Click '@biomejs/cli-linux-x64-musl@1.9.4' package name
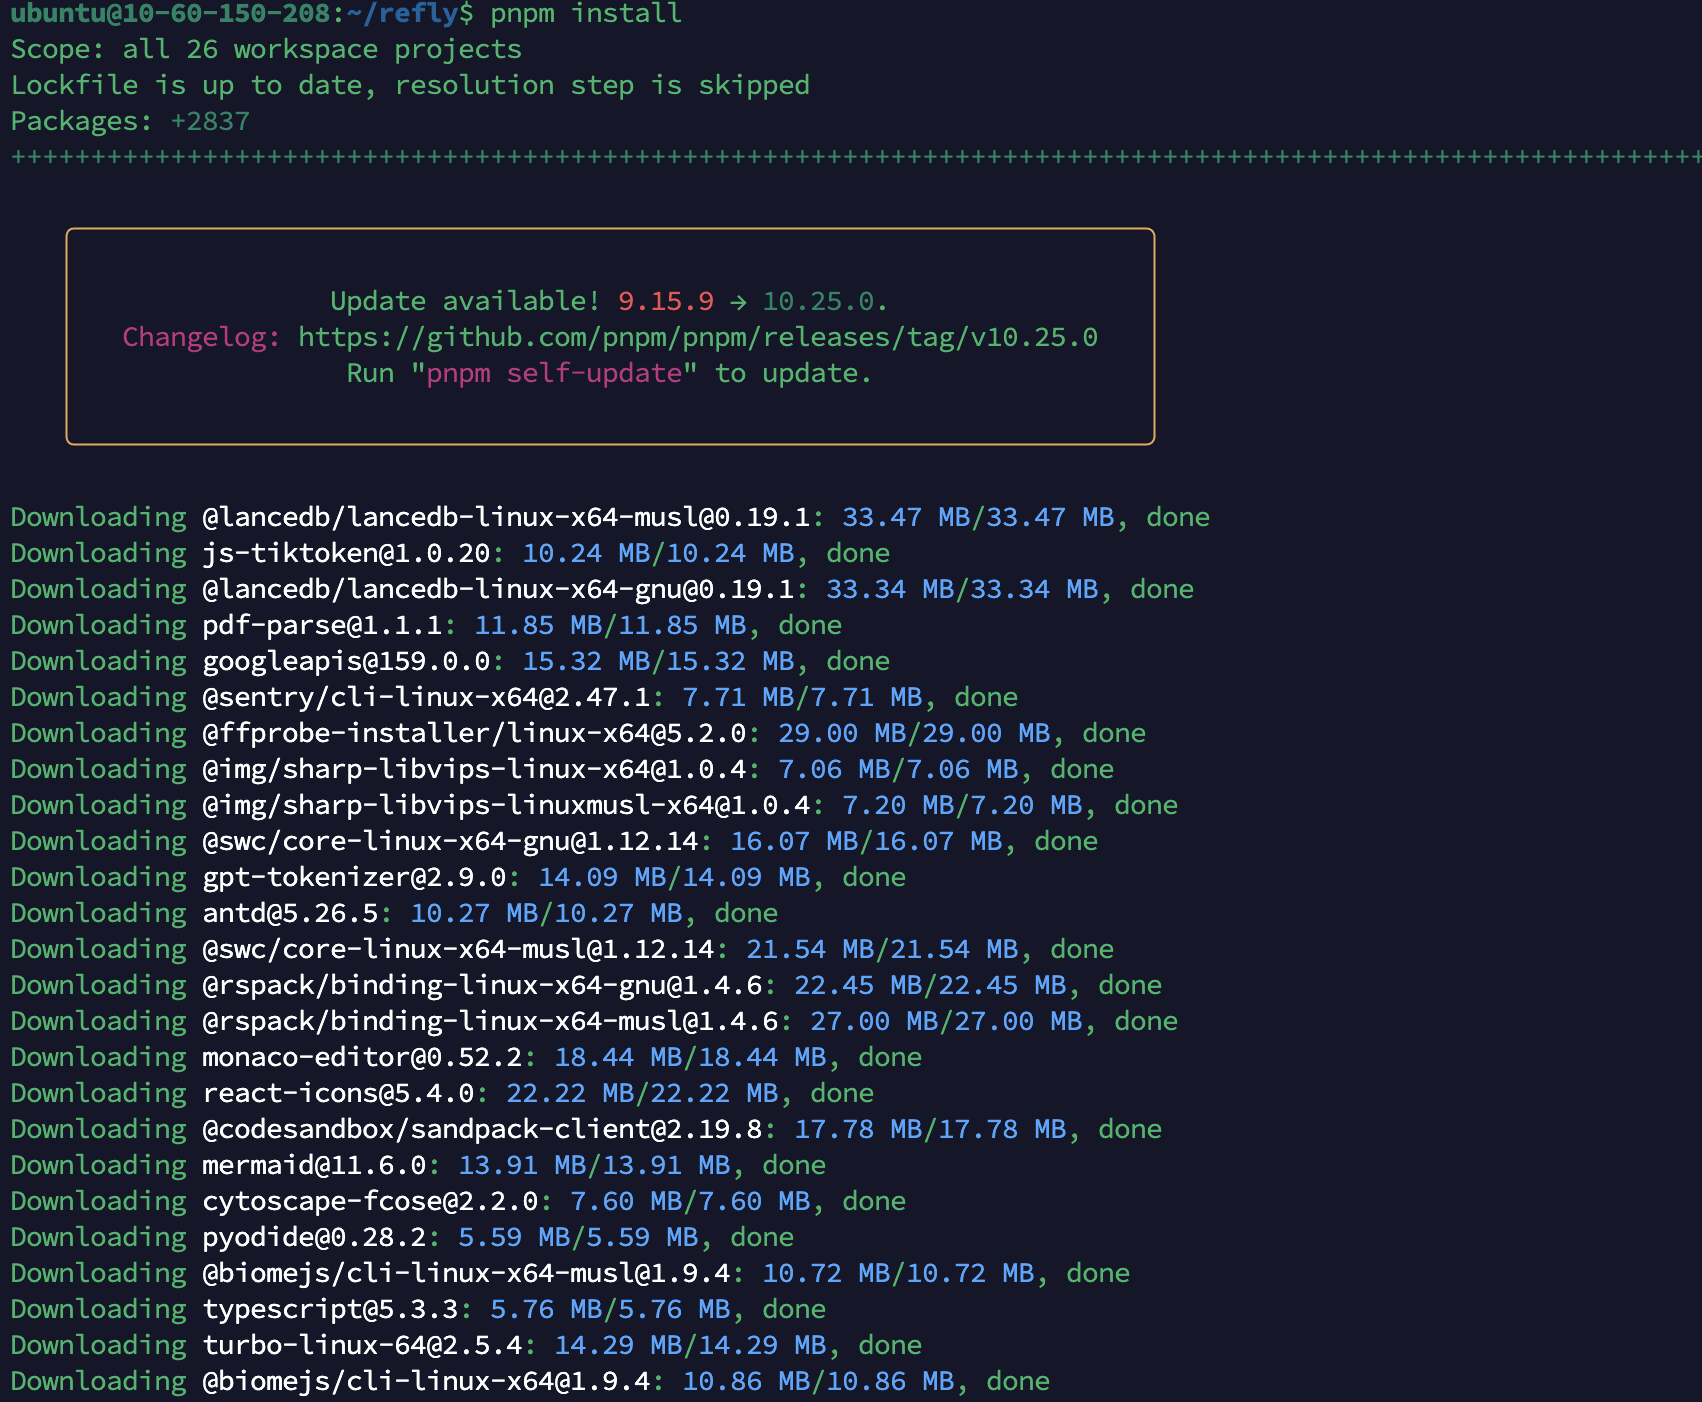 pos(466,1274)
